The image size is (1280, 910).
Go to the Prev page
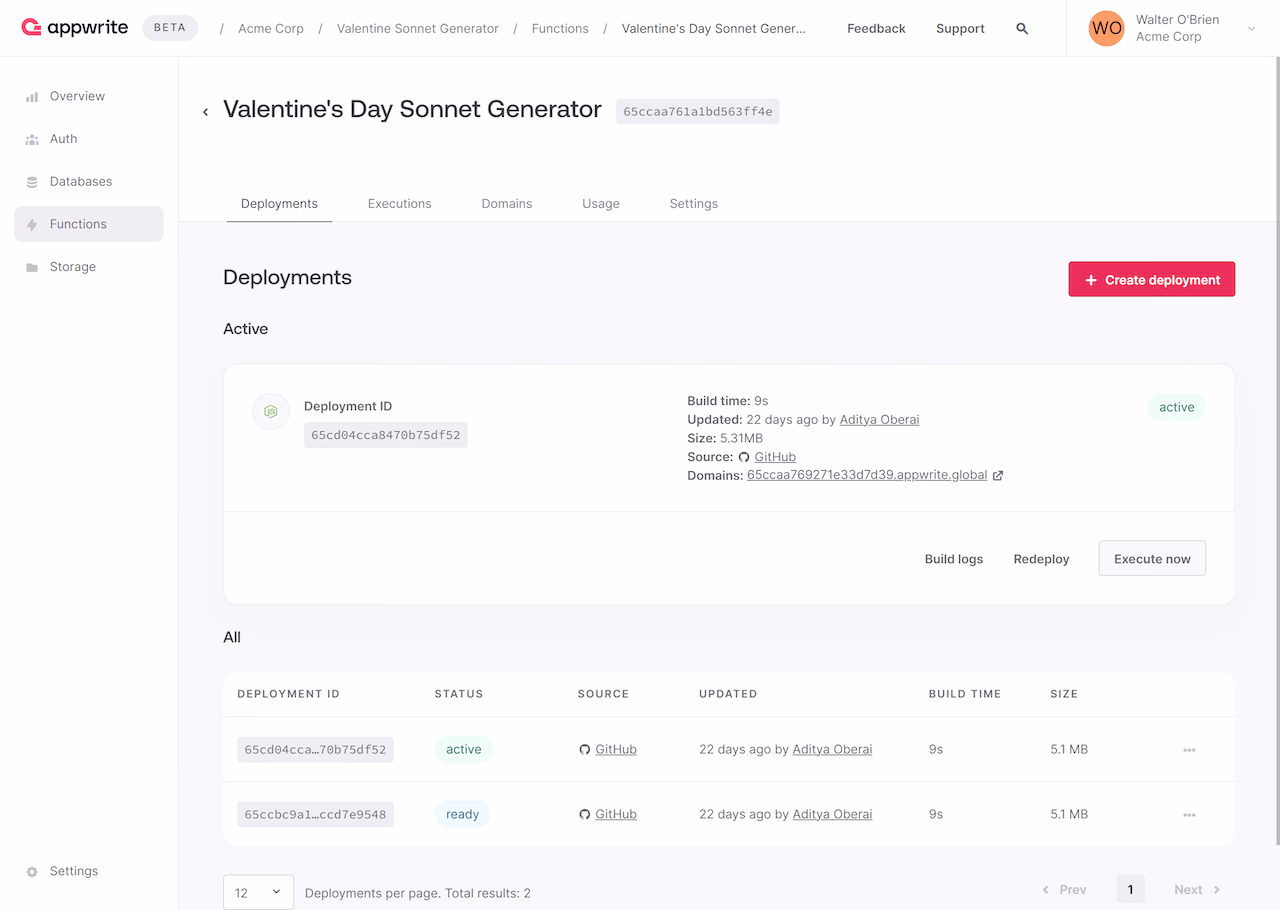1064,890
